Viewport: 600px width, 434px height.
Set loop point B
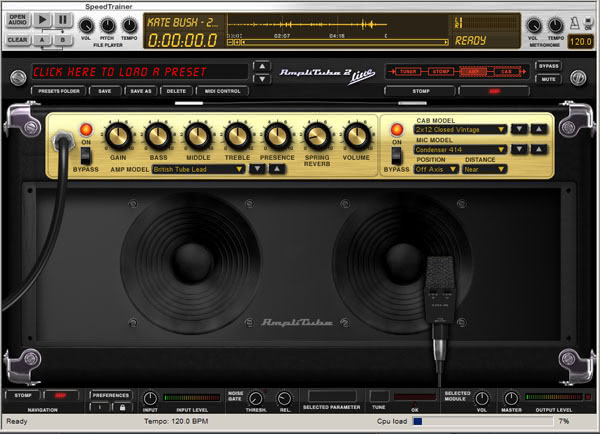[63, 40]
